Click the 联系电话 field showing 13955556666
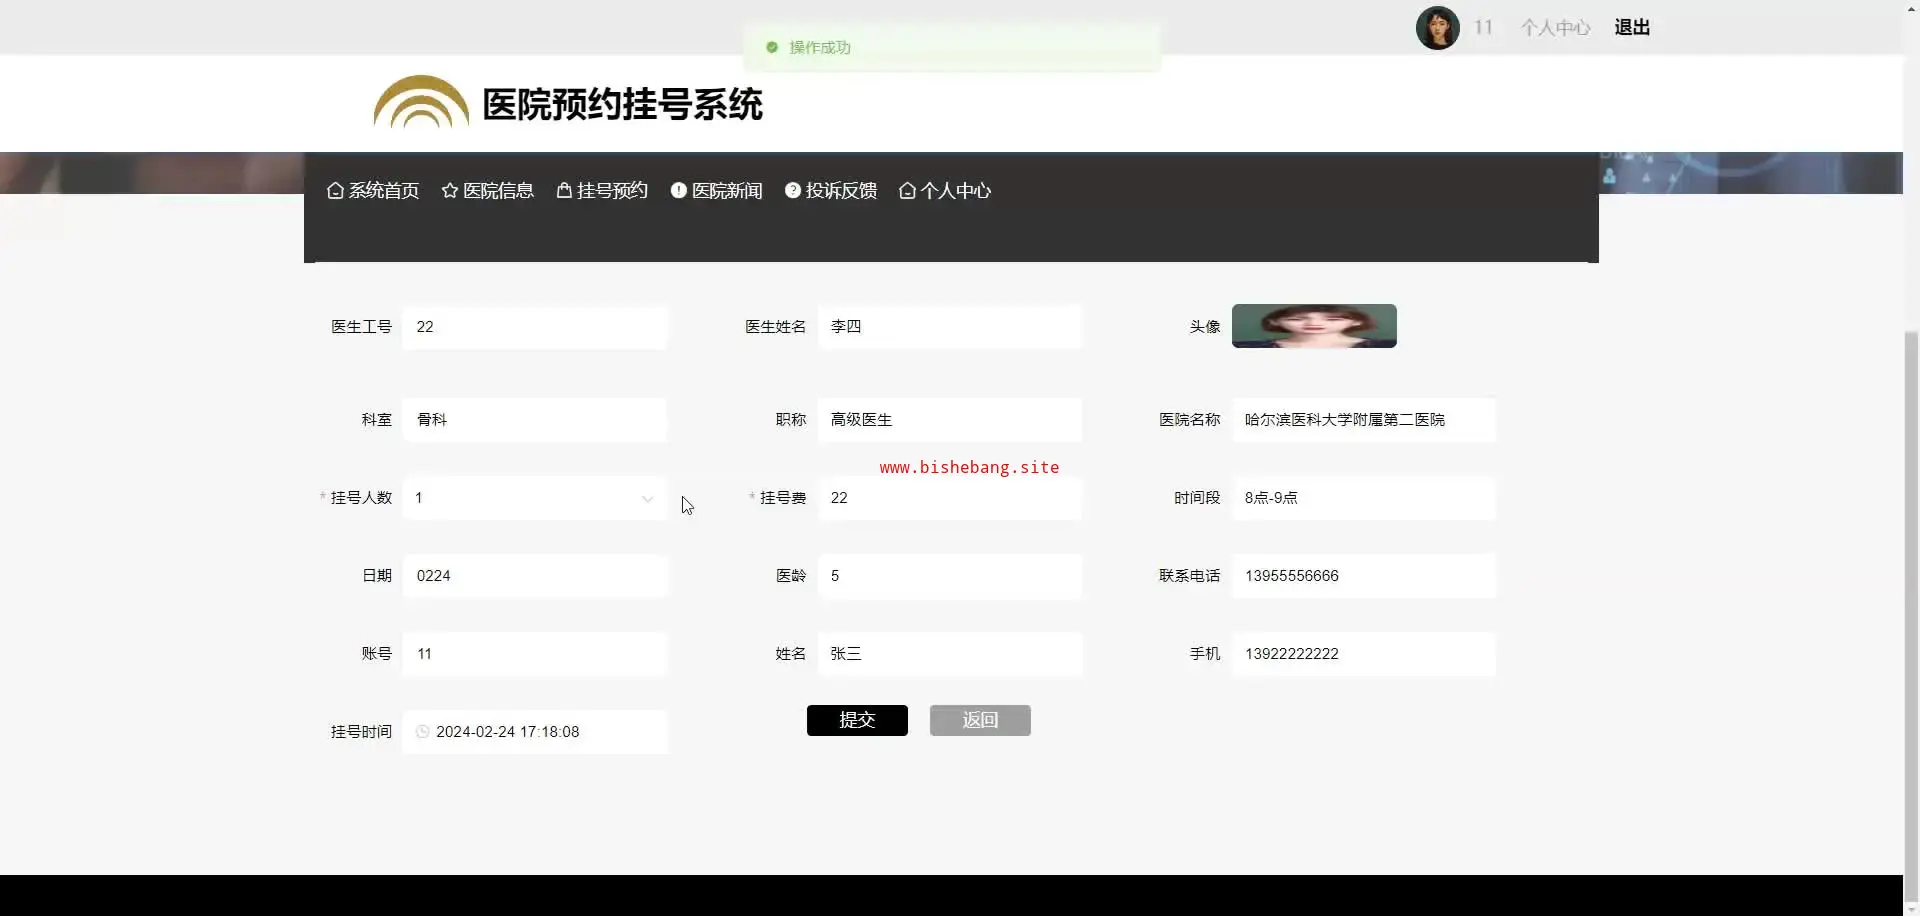Screen dimensions: 1920x916 point(1364,576)
